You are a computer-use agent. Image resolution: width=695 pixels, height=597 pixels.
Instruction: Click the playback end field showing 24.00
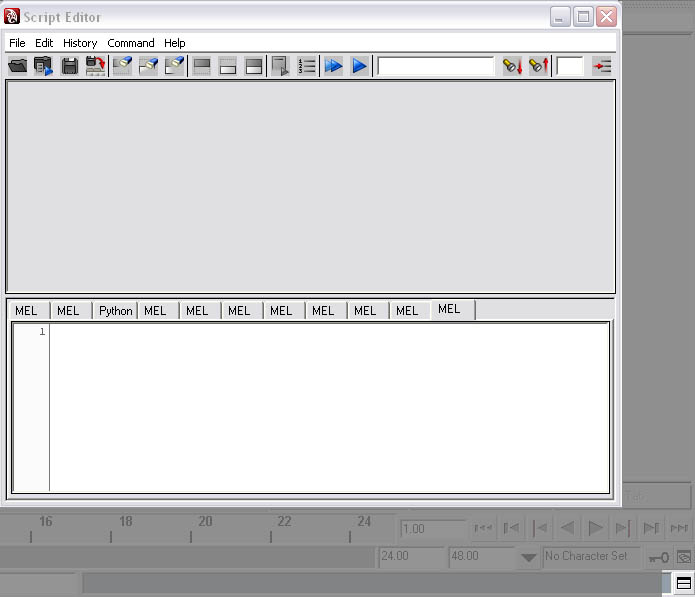coord(411,556)
